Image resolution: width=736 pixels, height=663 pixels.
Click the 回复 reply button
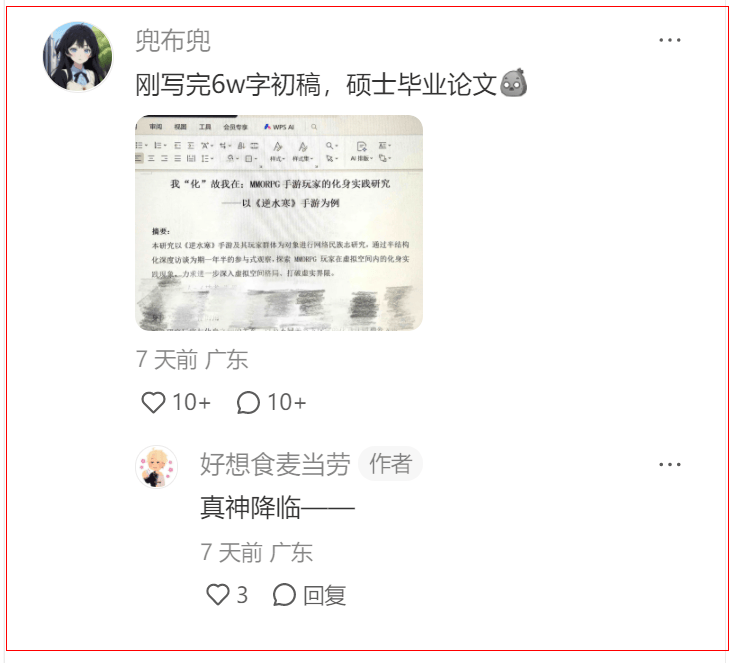[x=324, y=595]
